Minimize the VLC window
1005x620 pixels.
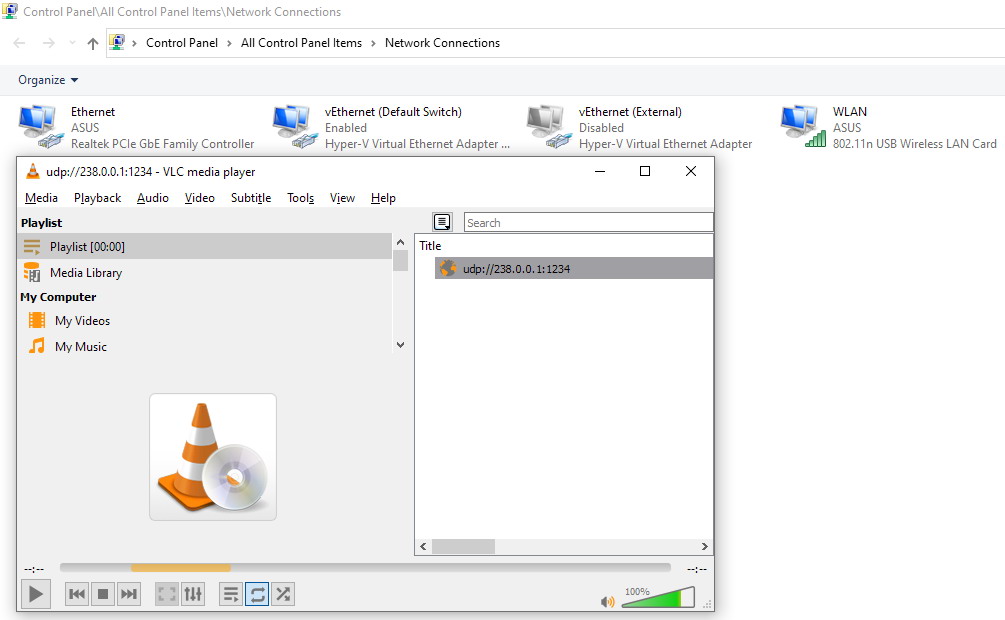point(600,171)
